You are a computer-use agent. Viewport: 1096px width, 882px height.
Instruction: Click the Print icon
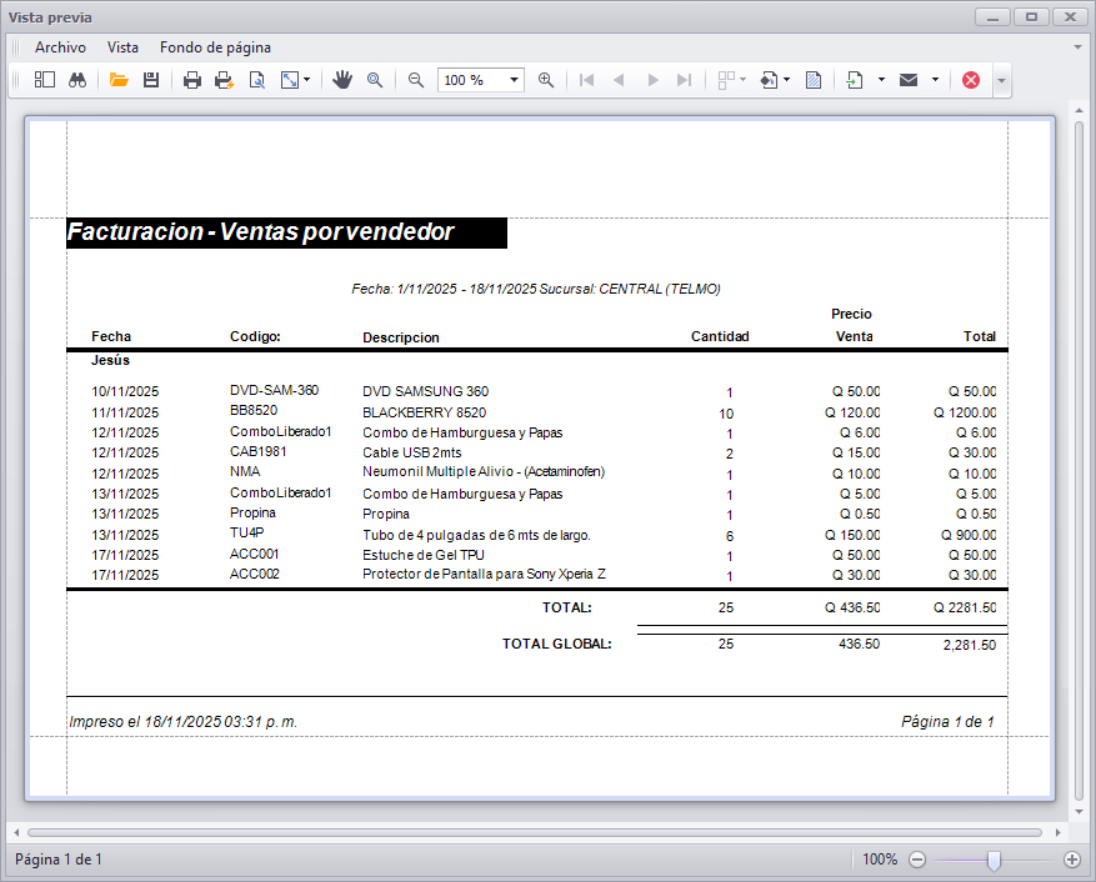pos(192,80)
